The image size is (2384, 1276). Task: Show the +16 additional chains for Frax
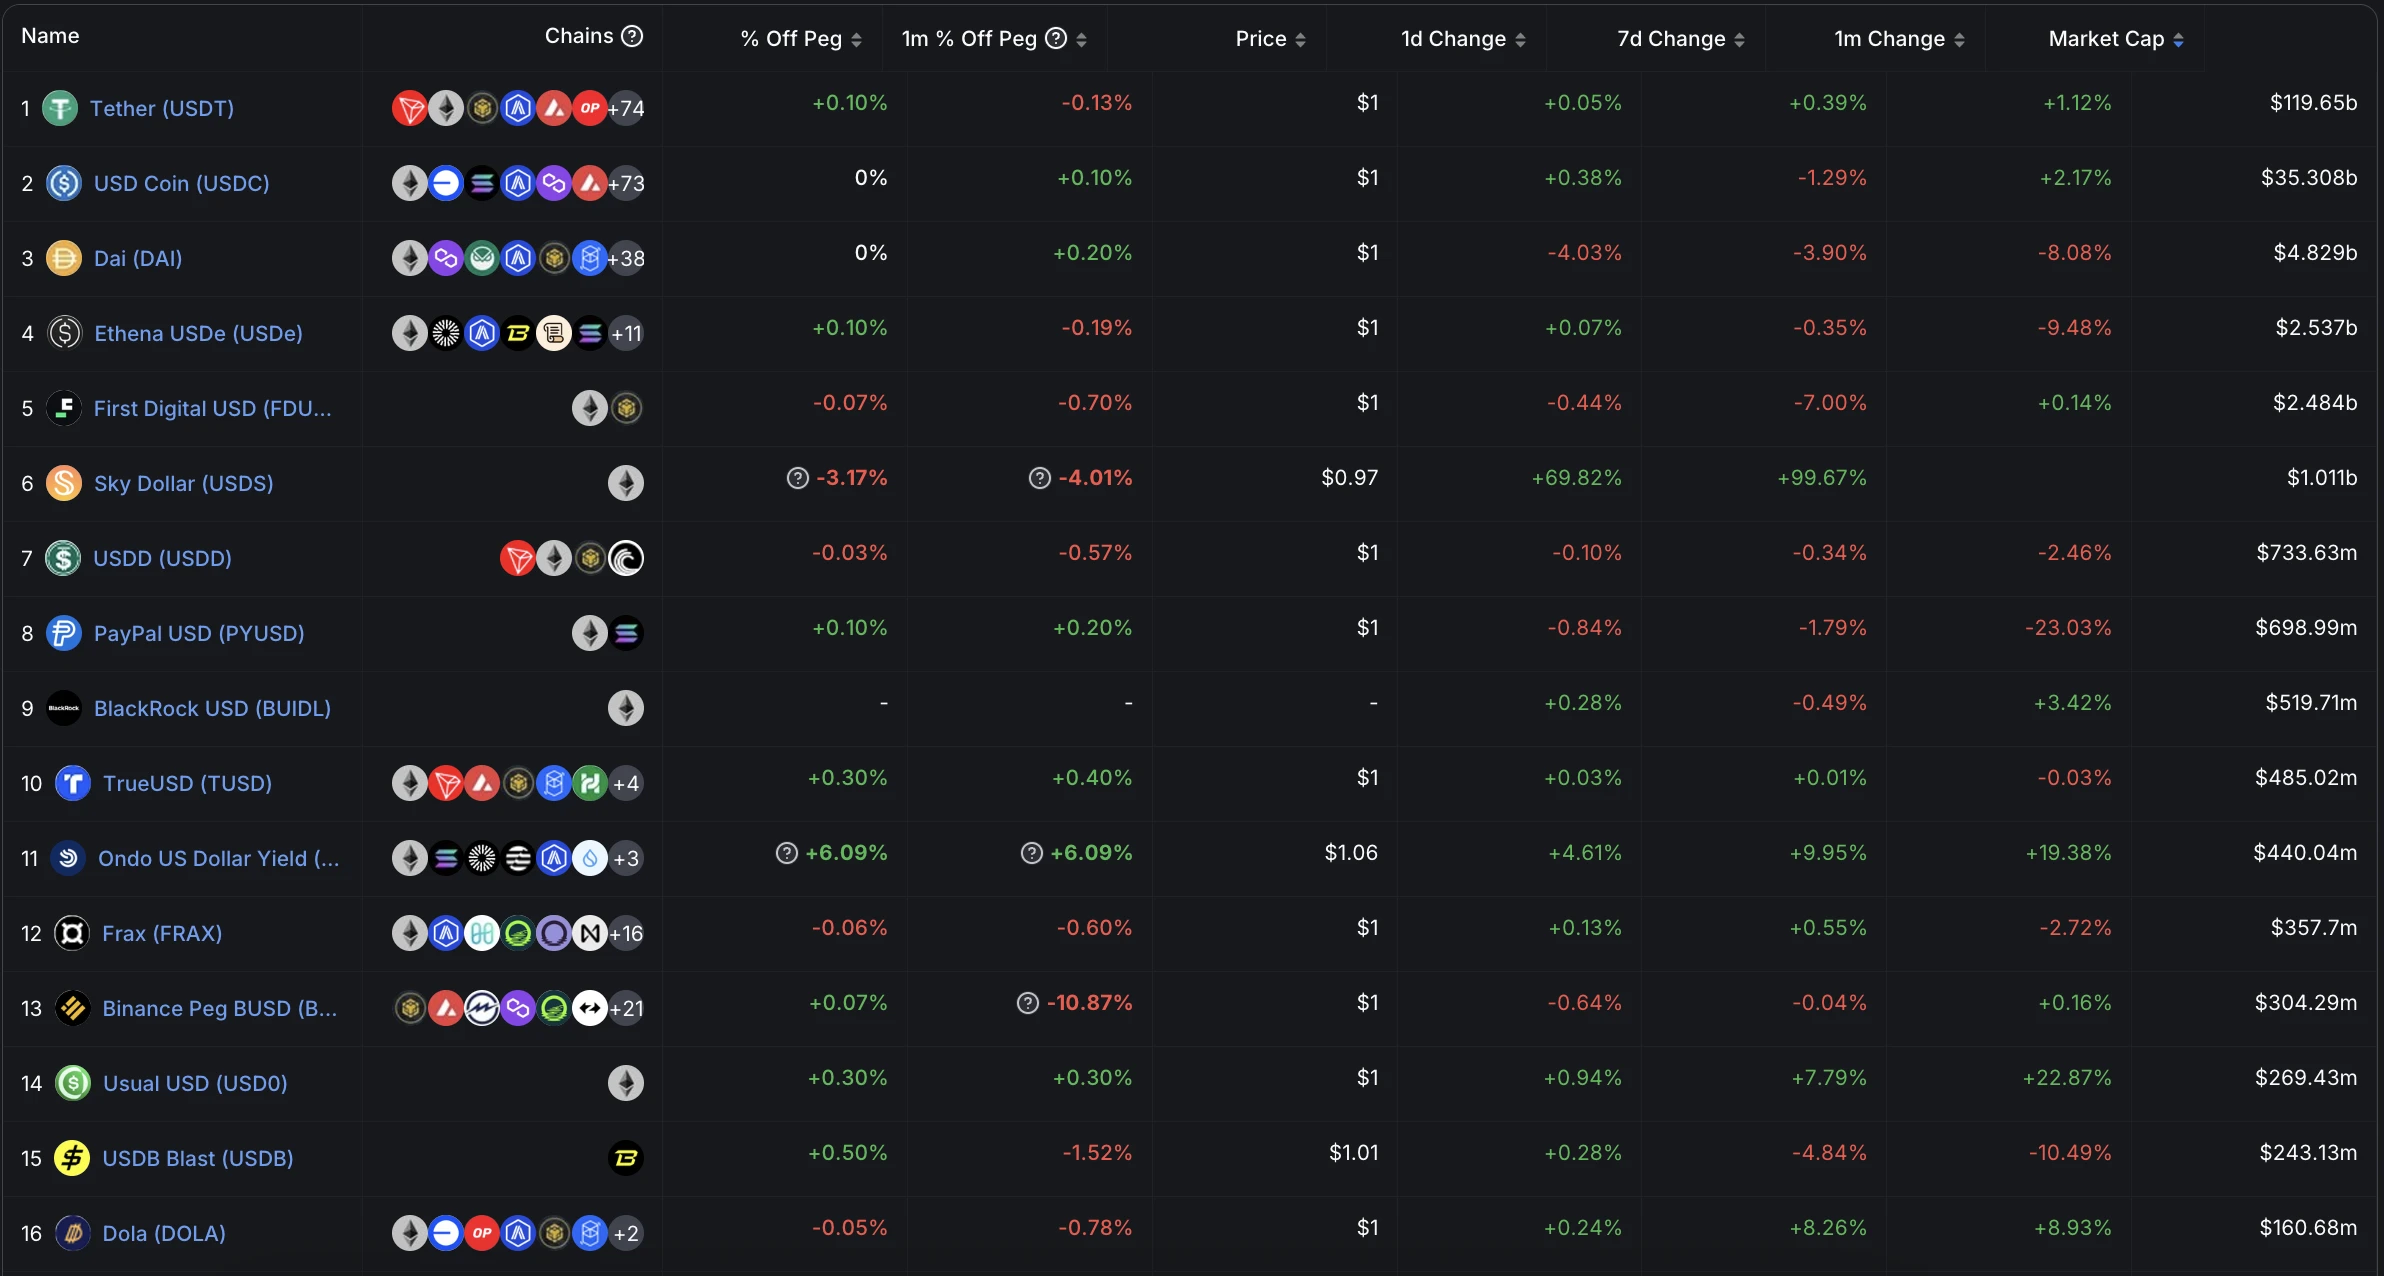tap(626, 933)
